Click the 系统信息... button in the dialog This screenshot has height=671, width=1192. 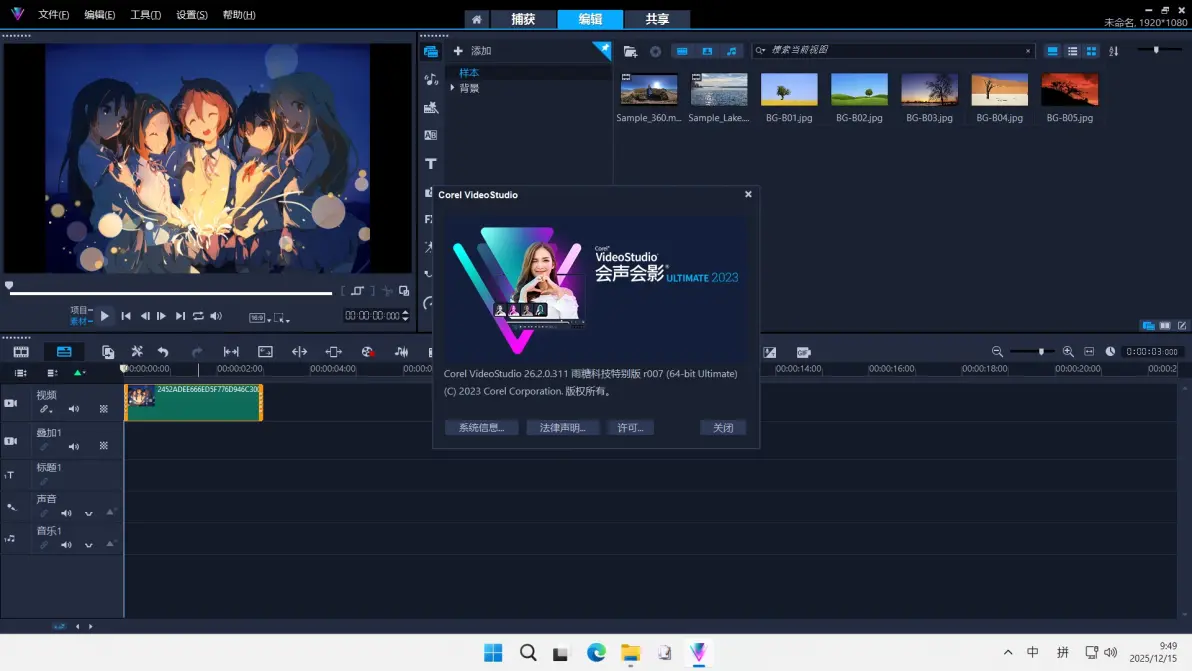[481, 428]
